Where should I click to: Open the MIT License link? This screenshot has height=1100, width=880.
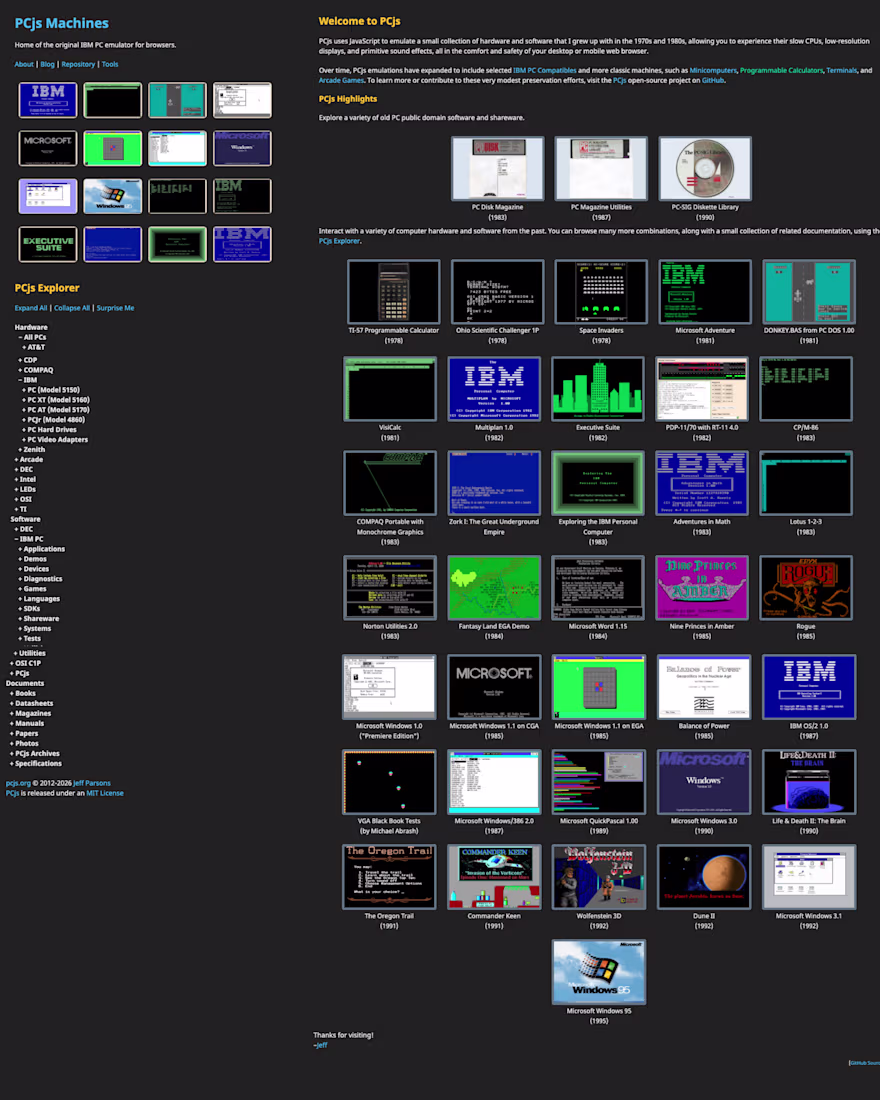point(105,793)
